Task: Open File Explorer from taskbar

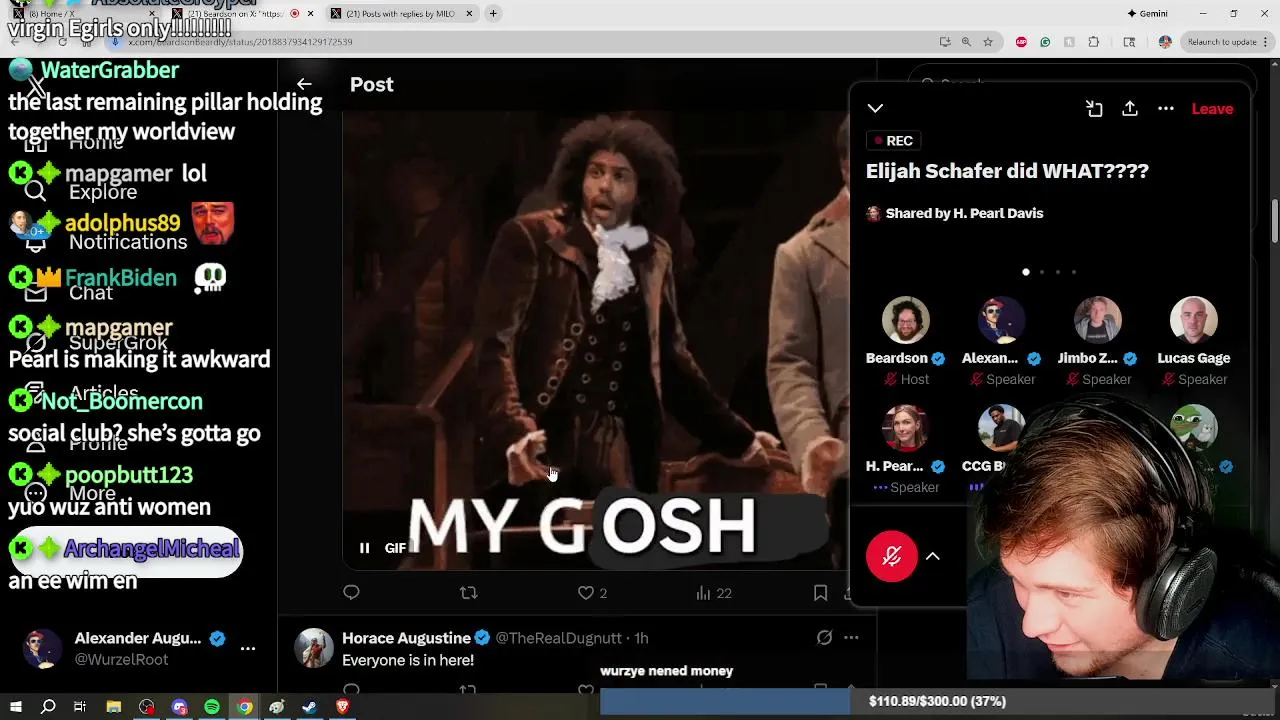Action: (x=114, y=707)
